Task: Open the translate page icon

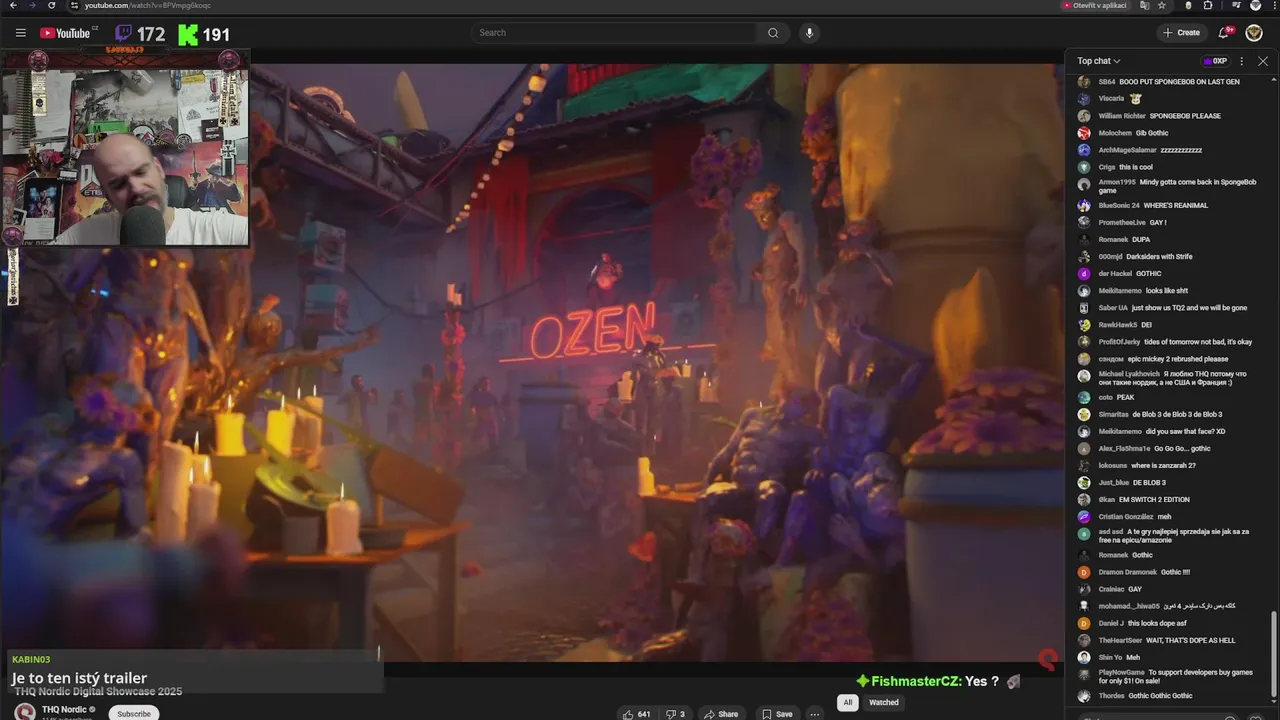Action: (x=1144, y=5)
